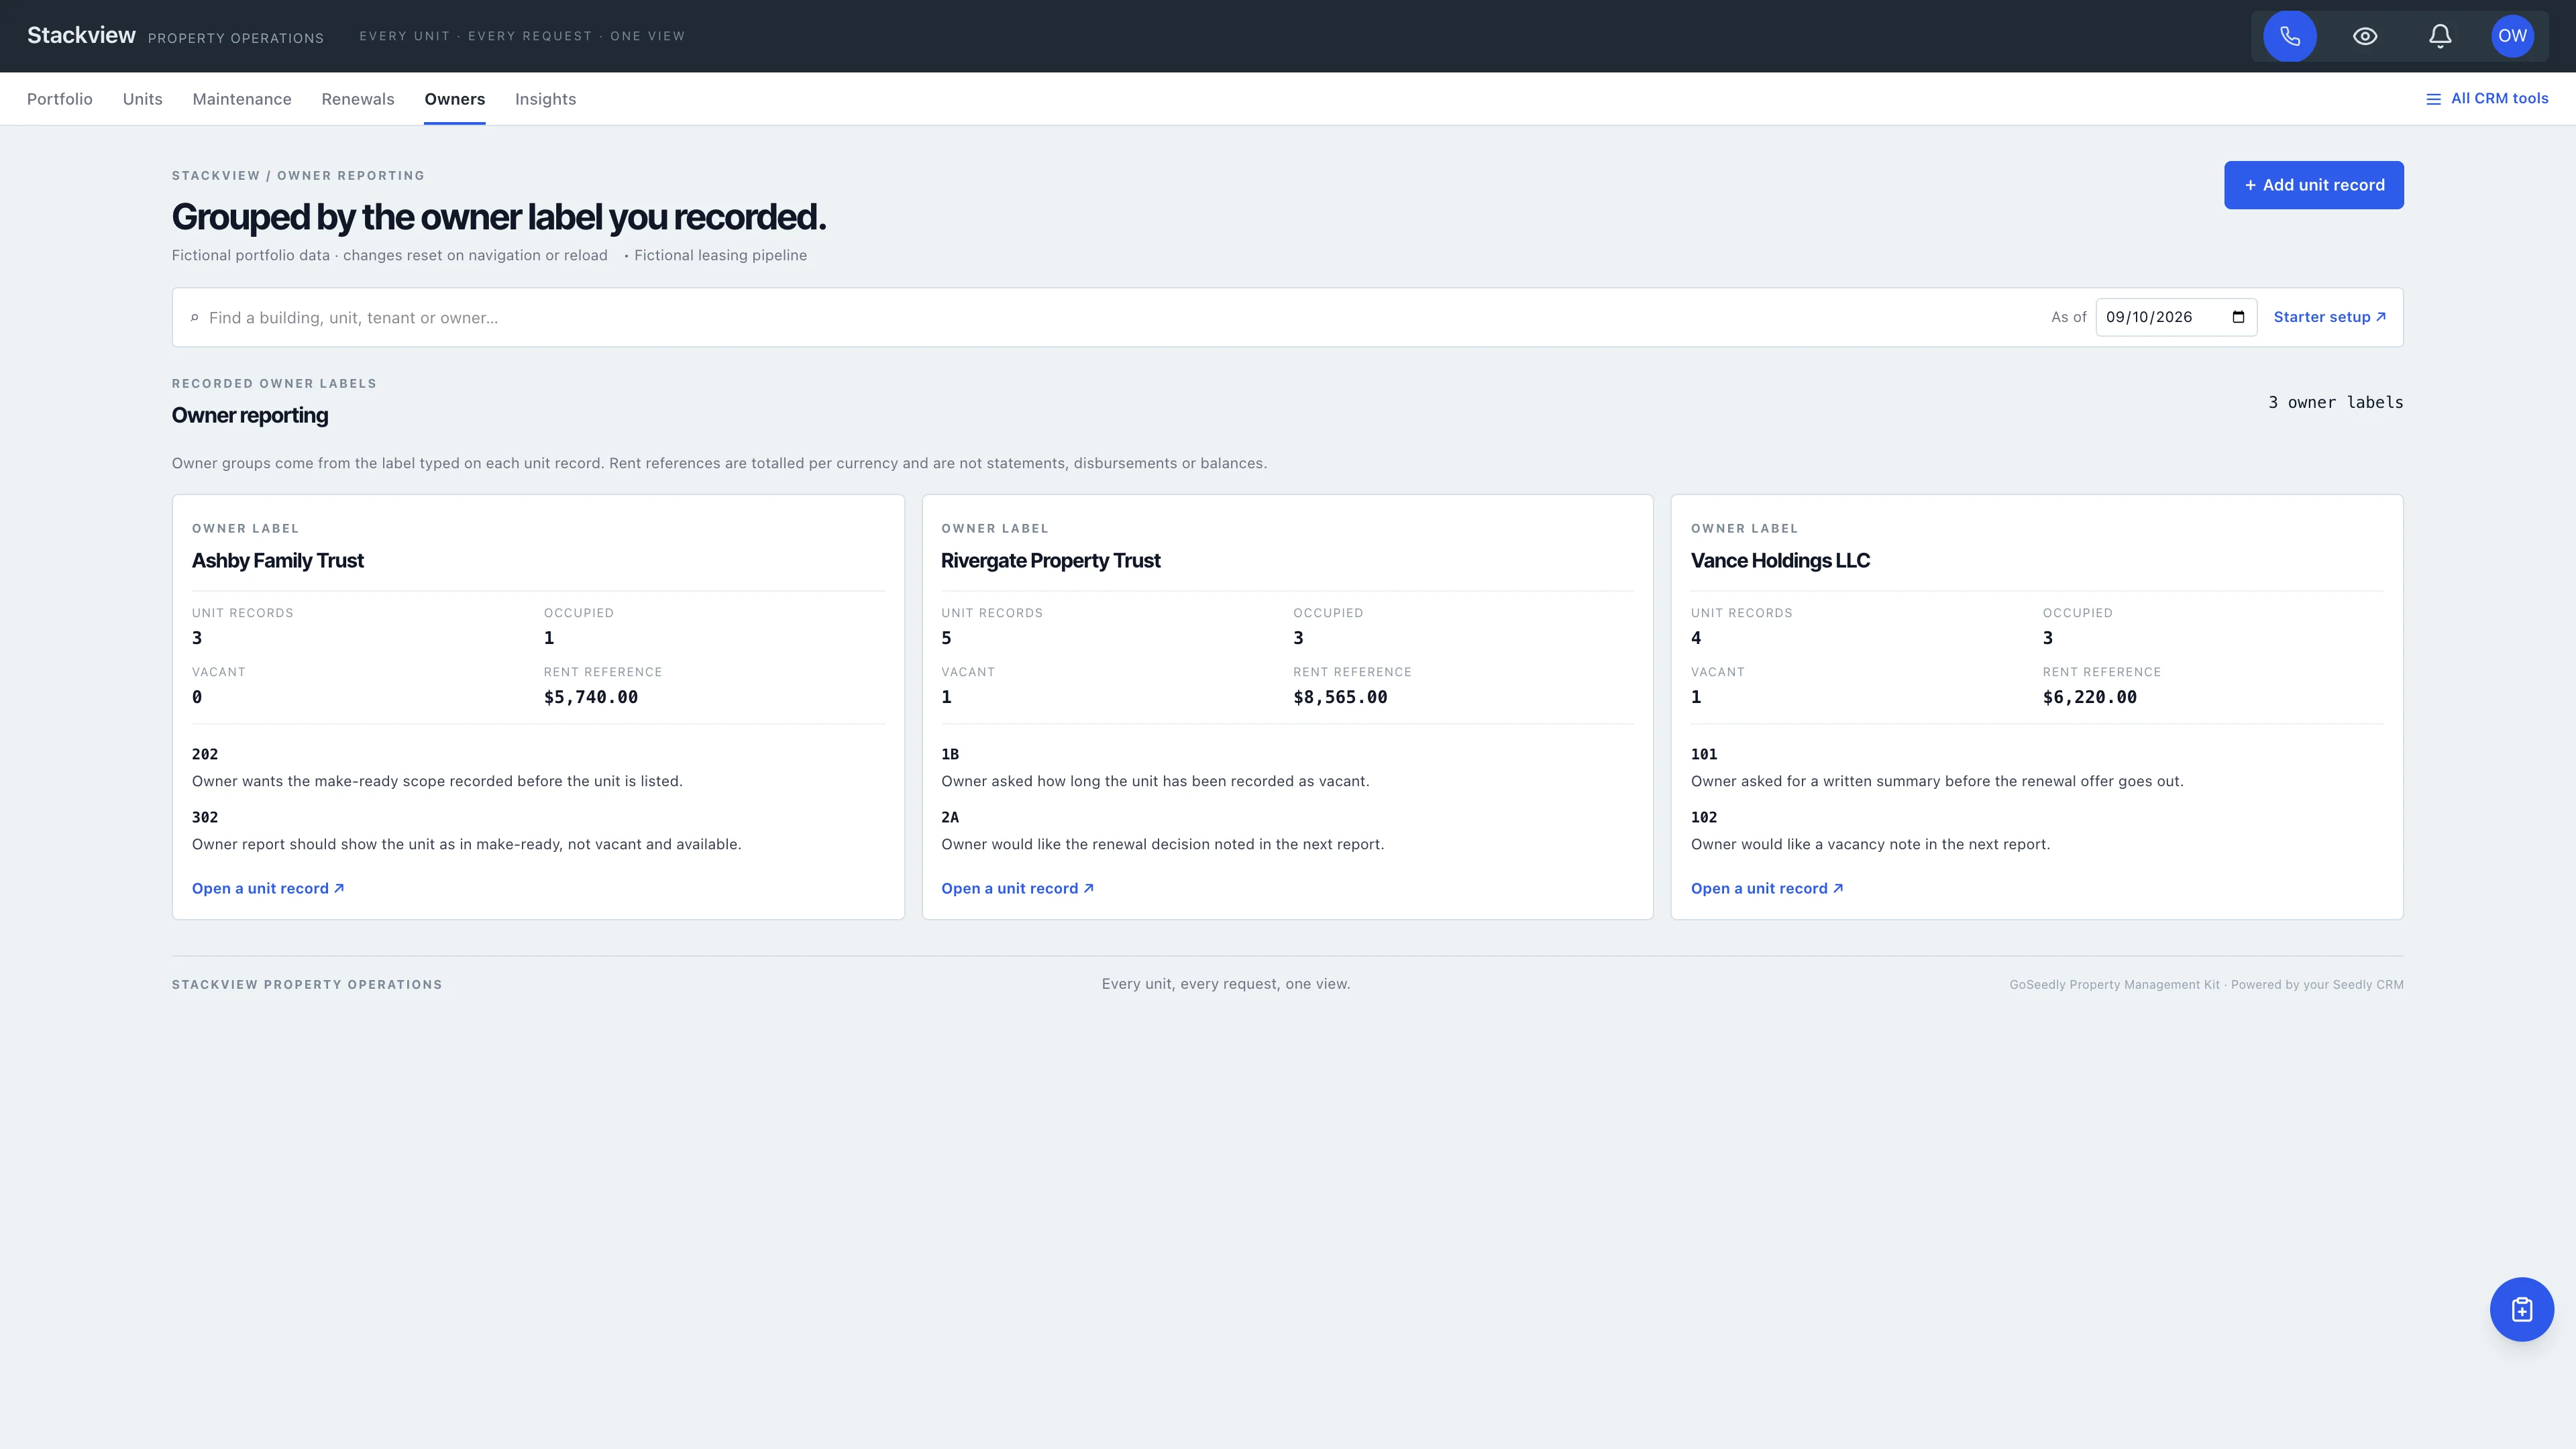Image resolution: width=2576 pixels, height=1449 pixels.
Task: Click unit 1B in the Rivergate card
Action: click(x=950, y=754)
